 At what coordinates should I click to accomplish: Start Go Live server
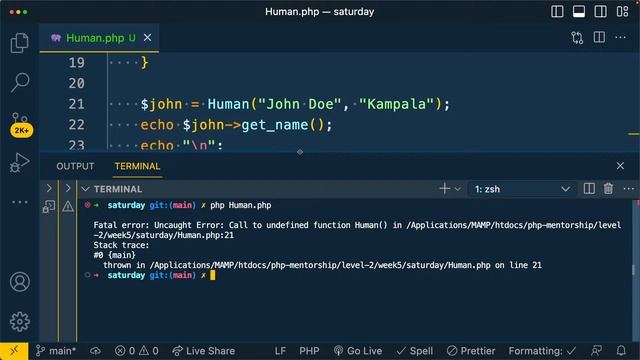(358, 351)
